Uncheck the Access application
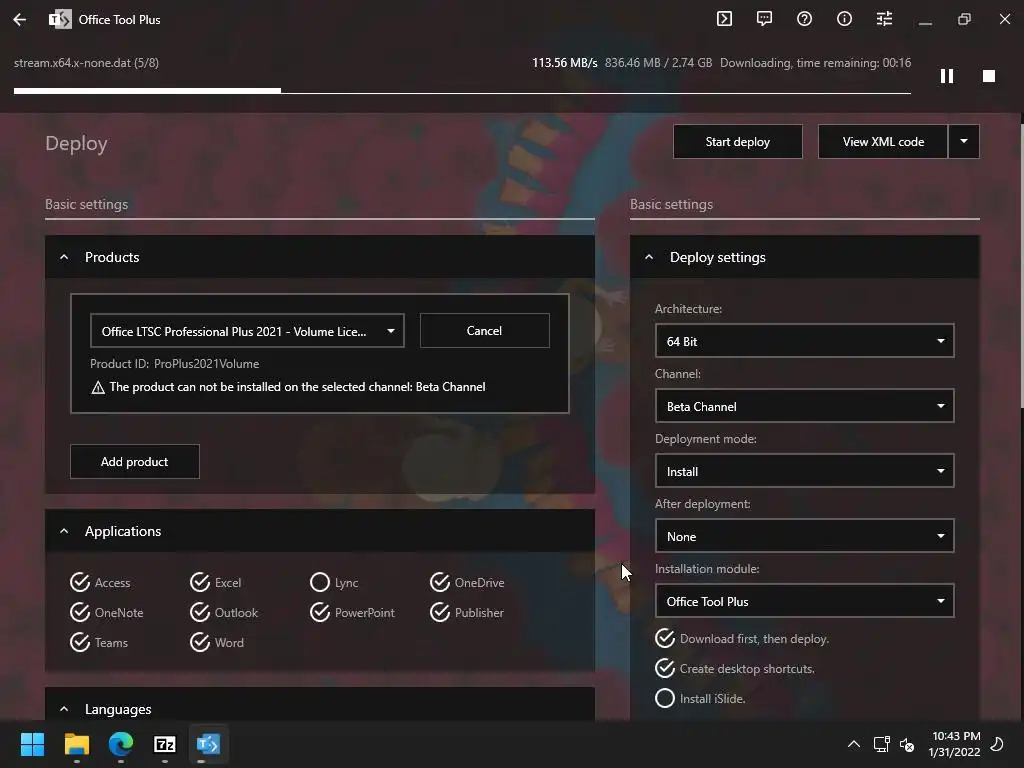 coord(80,583)
